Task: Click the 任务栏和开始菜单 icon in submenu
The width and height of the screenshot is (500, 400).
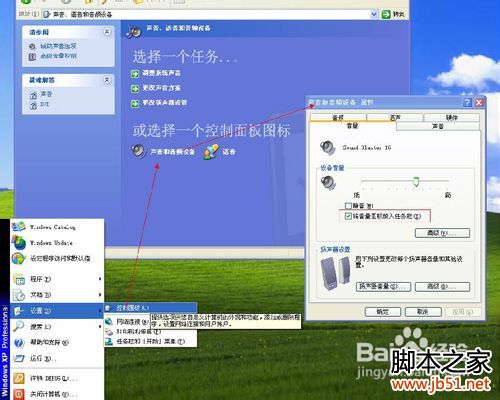Action: (109, 341)
